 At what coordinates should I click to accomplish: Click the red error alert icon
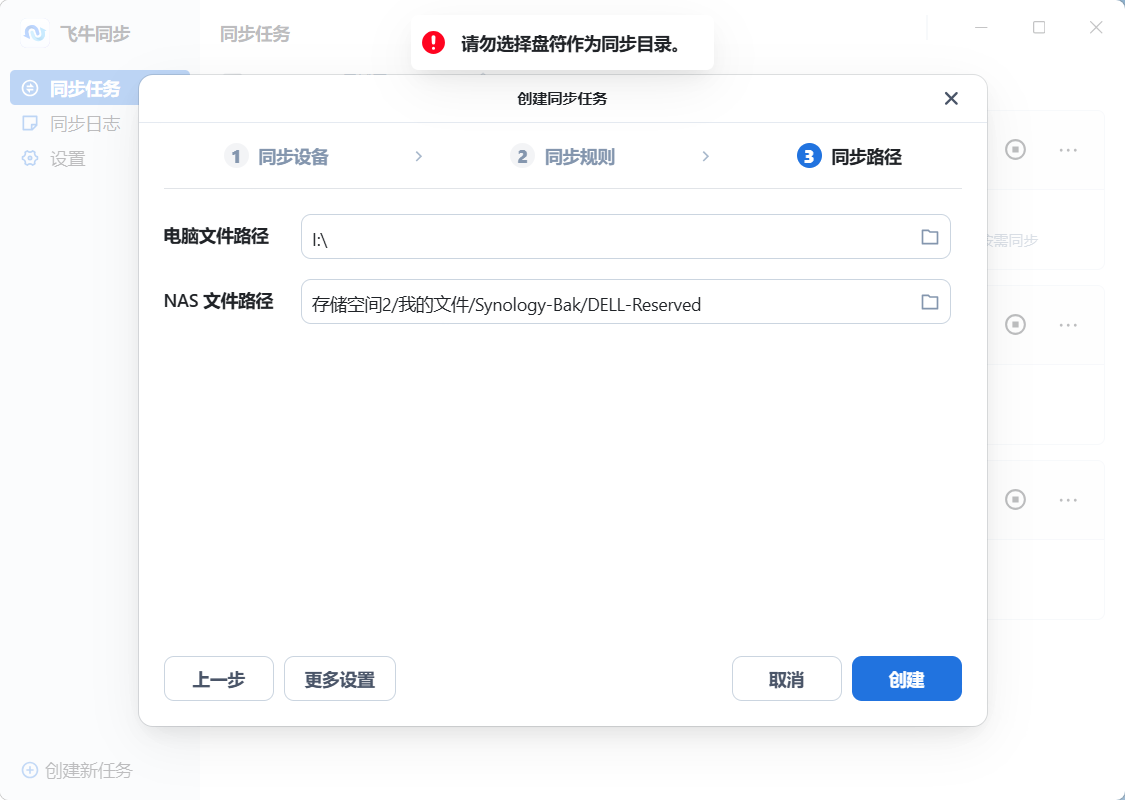pyautogui.click(x=433, y=43)
